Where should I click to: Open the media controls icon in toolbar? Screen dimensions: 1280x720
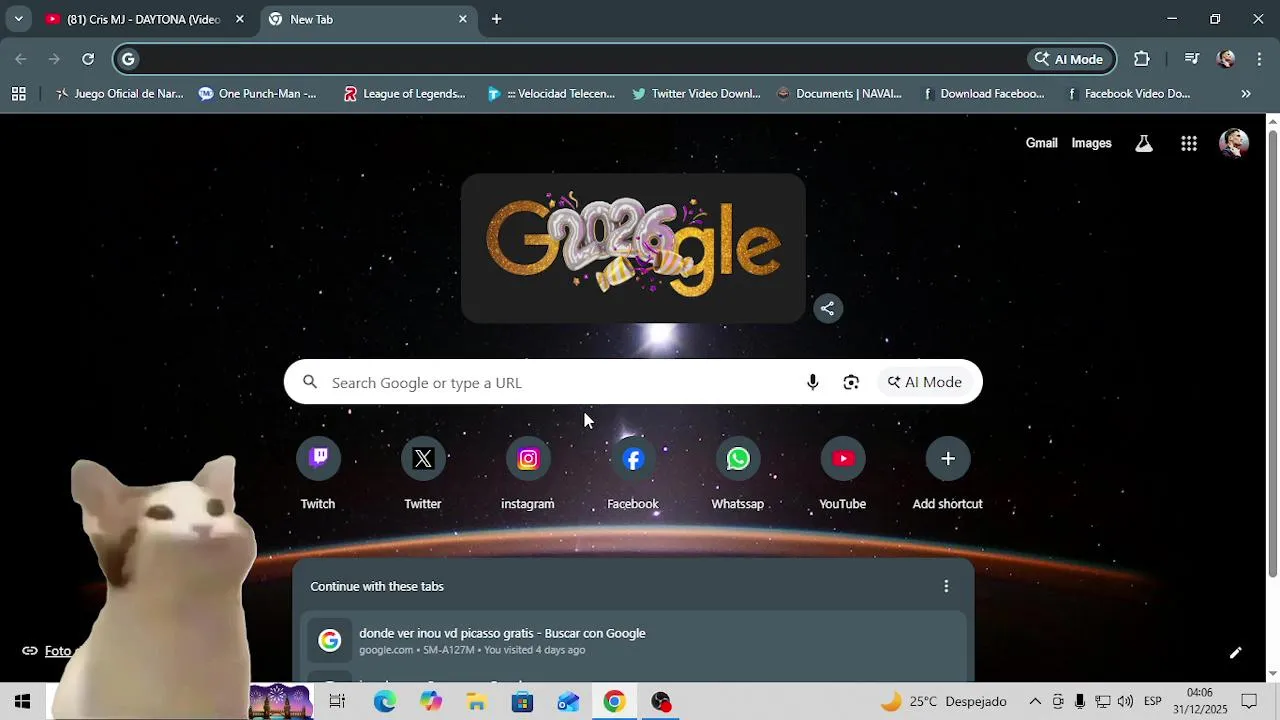coord(1191,59)
